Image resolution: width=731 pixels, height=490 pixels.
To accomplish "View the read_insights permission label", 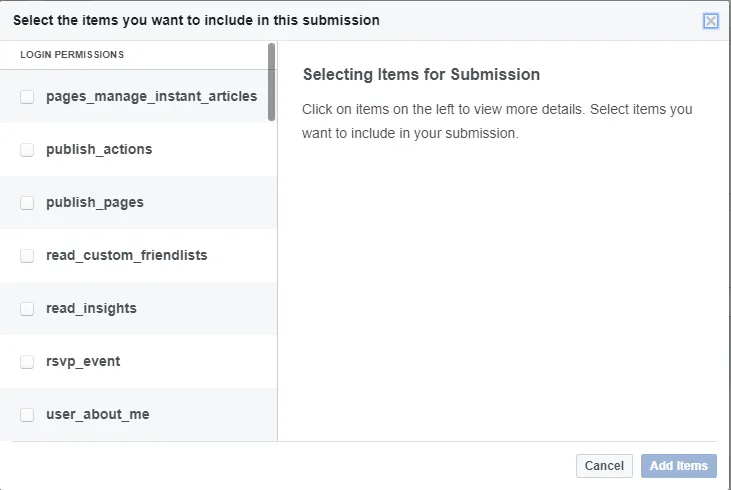I will pos(91,309).
